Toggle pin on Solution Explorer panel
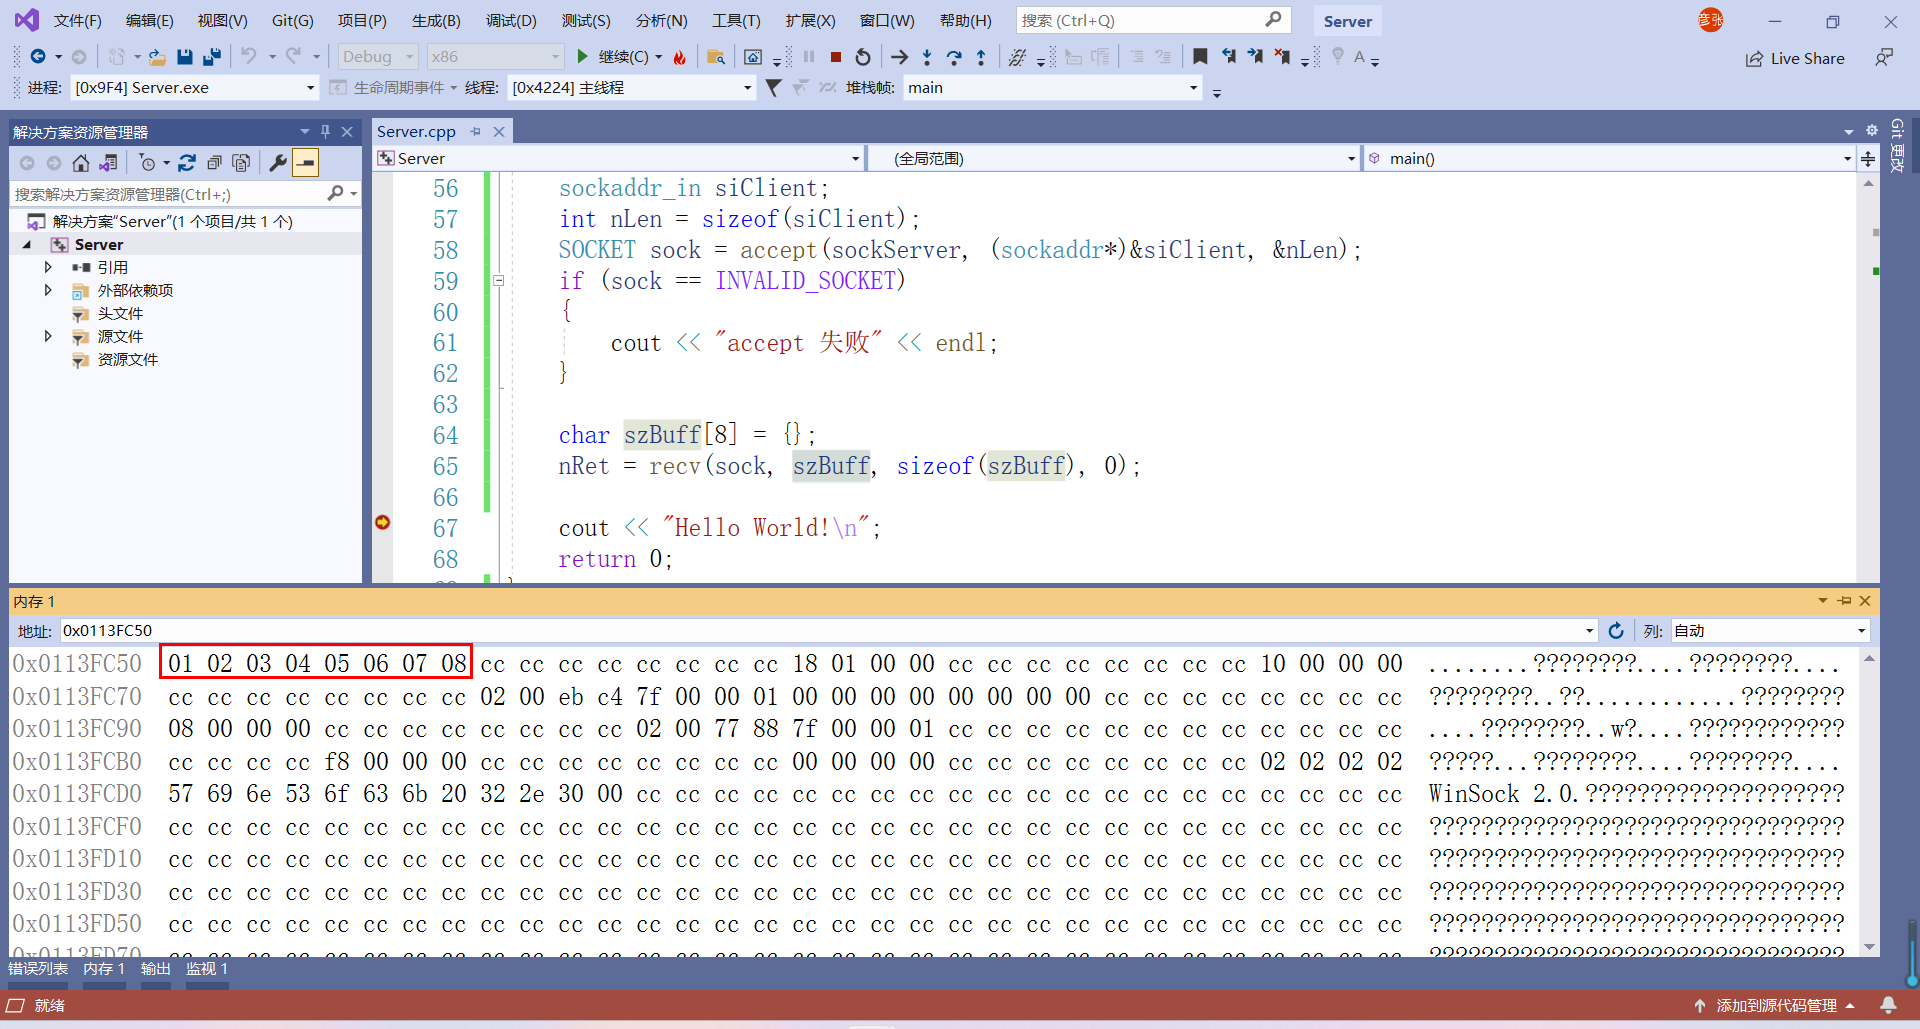This screenshot has width=1920, height=1029. tap(325, 131)
